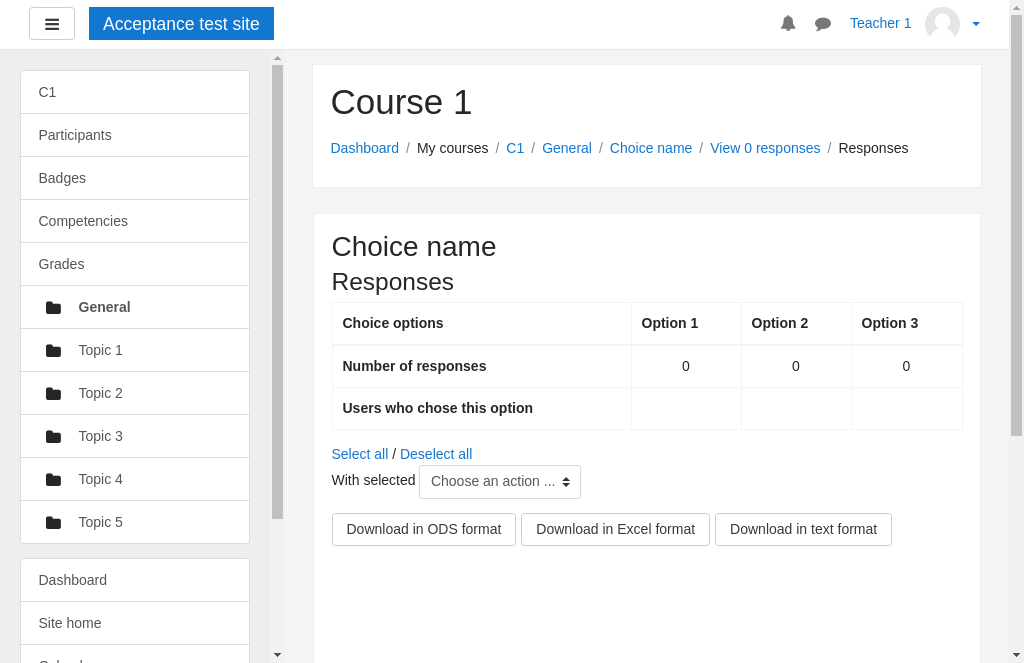Click the General folder icon in sidebar
This screenshot has height=663, width=1024.
(54, 308)
